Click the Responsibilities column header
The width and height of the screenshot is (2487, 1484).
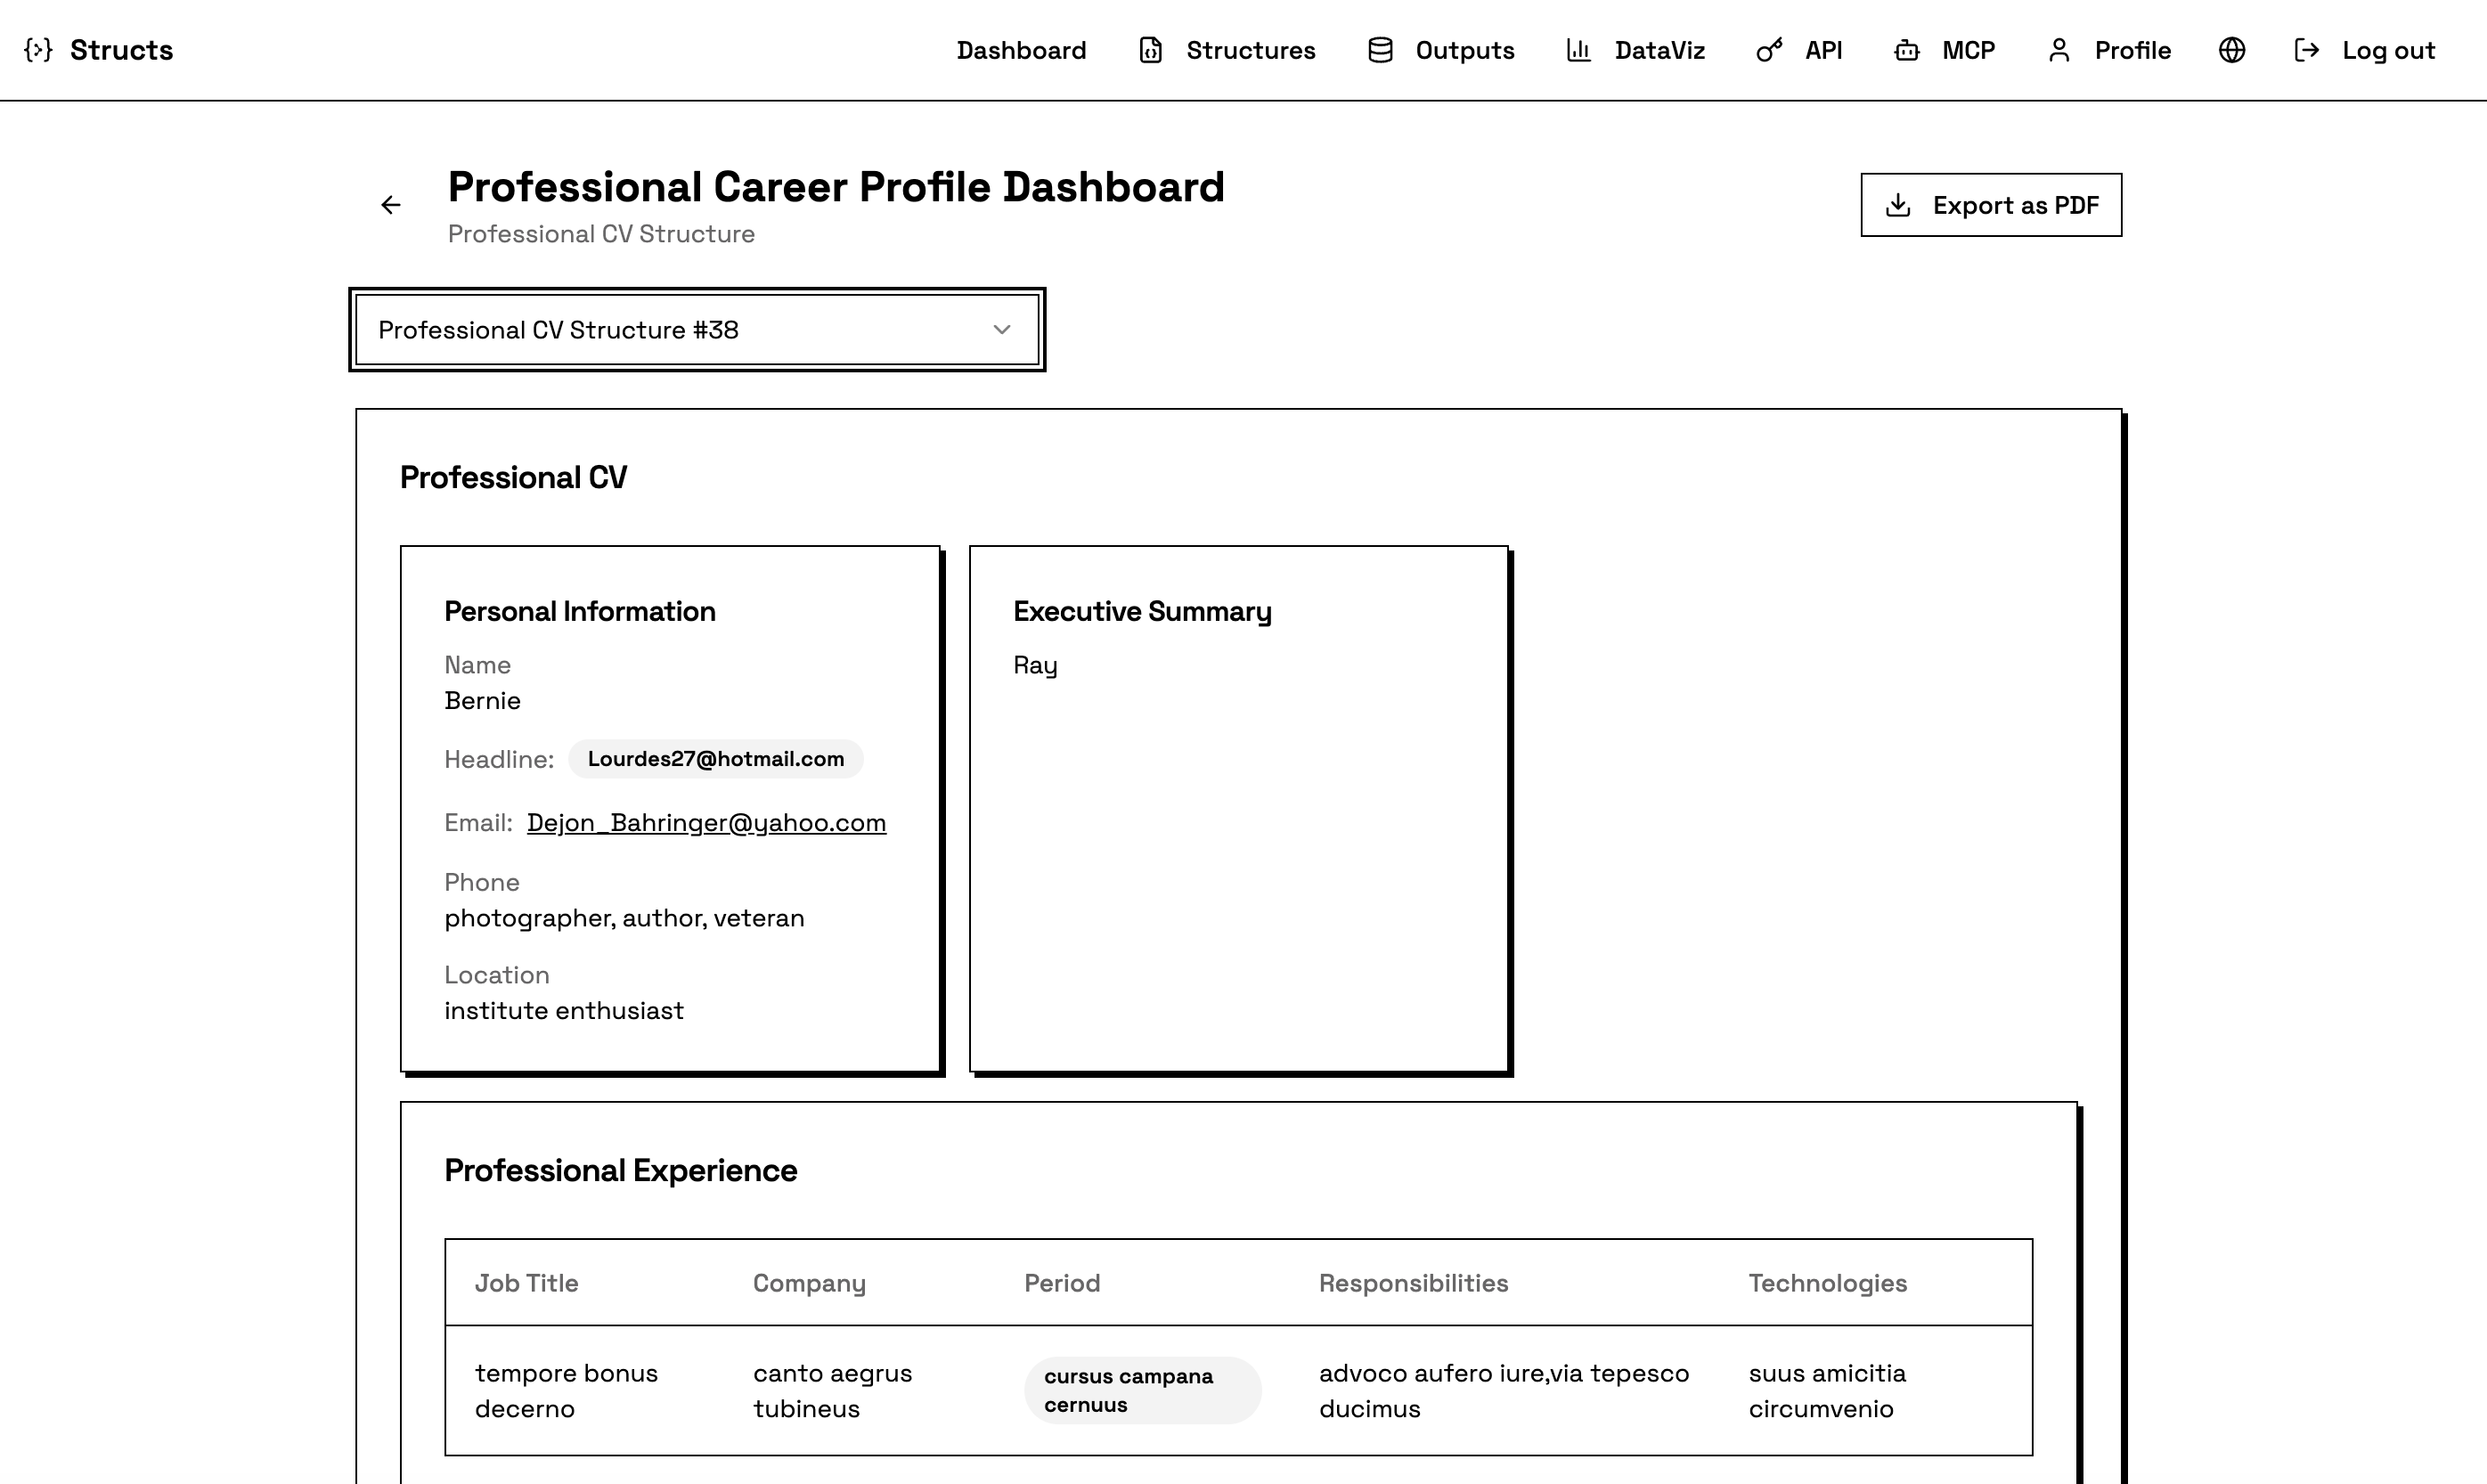coord(1414,1283)
